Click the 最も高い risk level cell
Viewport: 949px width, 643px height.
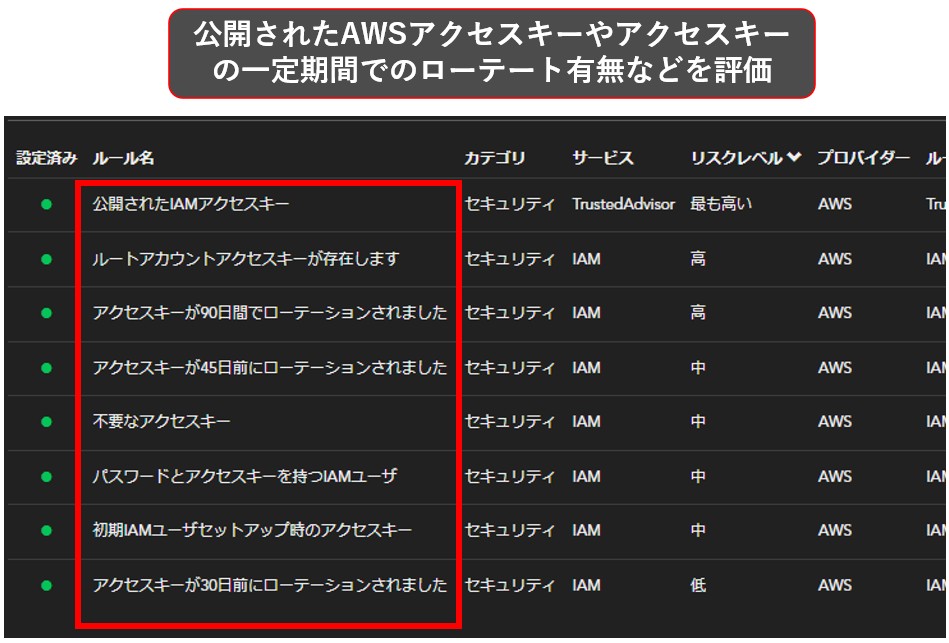[720, 204]
